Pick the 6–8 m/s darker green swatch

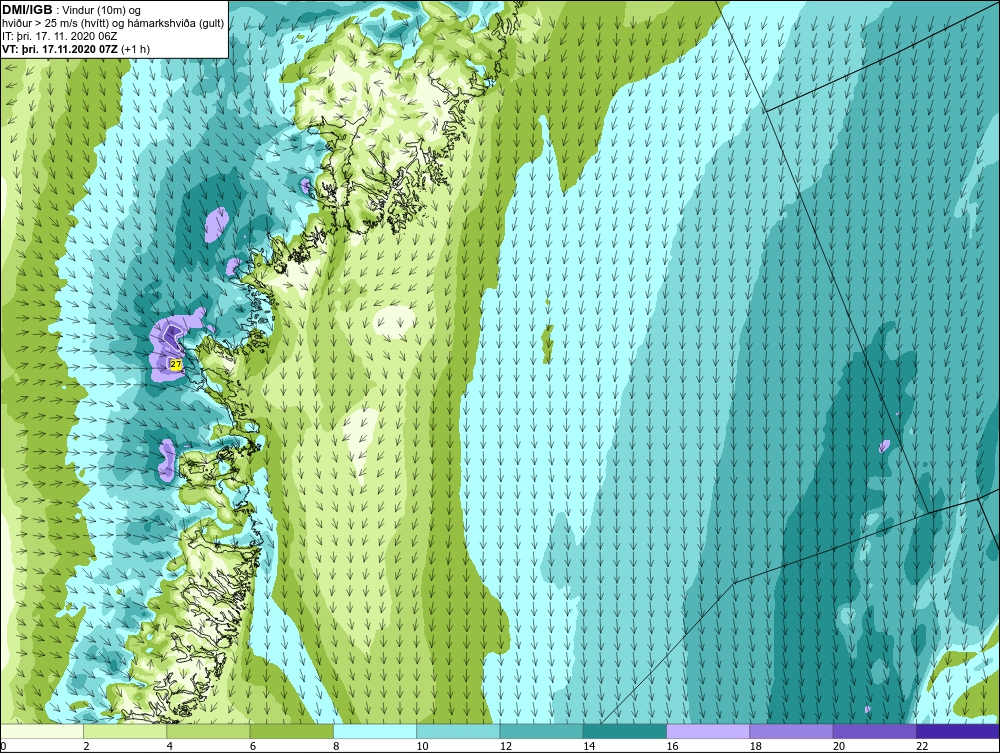pos(291,731)
